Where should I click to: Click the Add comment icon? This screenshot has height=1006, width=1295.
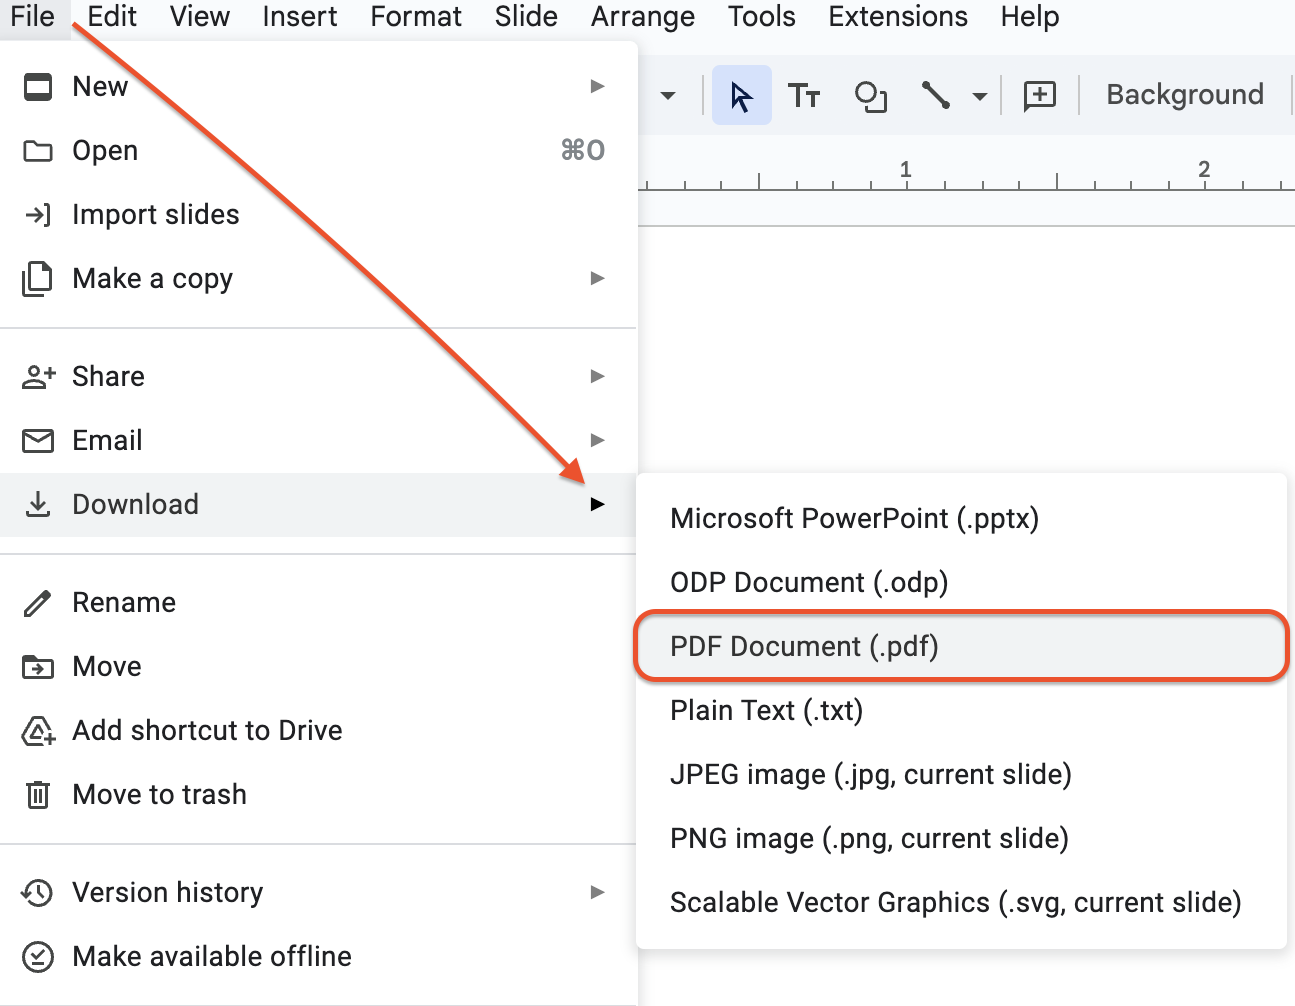(1040, 96)
